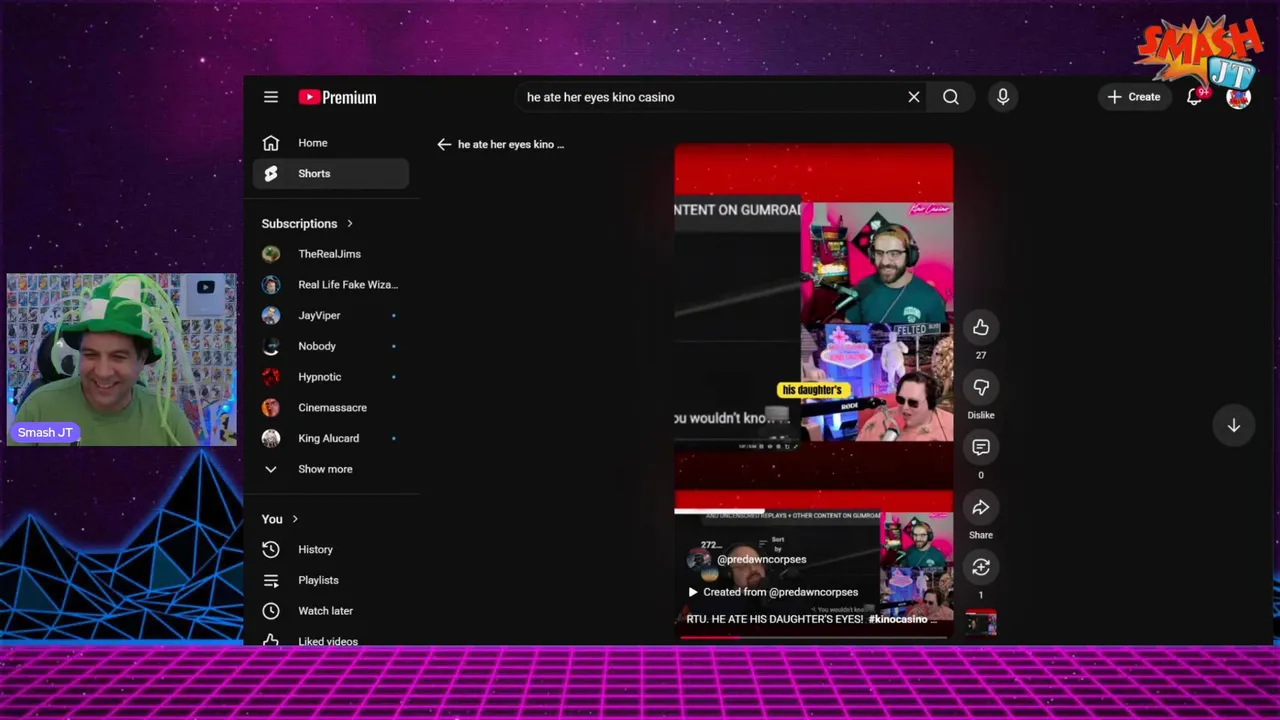Open Liked videos list
This screenshot has height=720, width=1280.
pyautogui.click(x=331, y=639)
